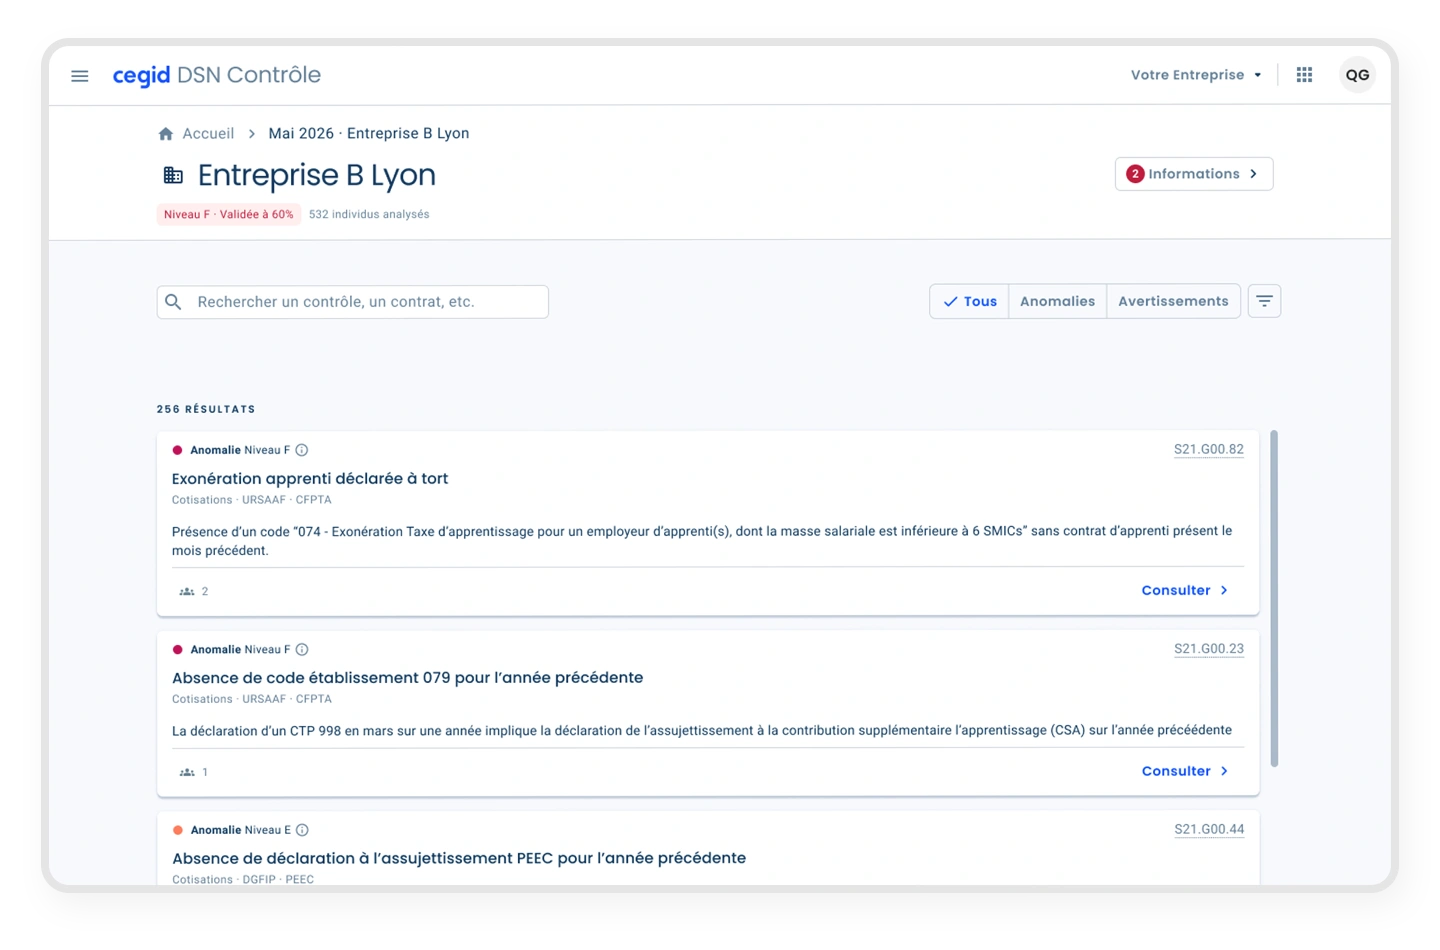Go to Accueil breadcrumb
Image resolution: width=1440 pixels, height=950 pixels.
tap(208, 134)
